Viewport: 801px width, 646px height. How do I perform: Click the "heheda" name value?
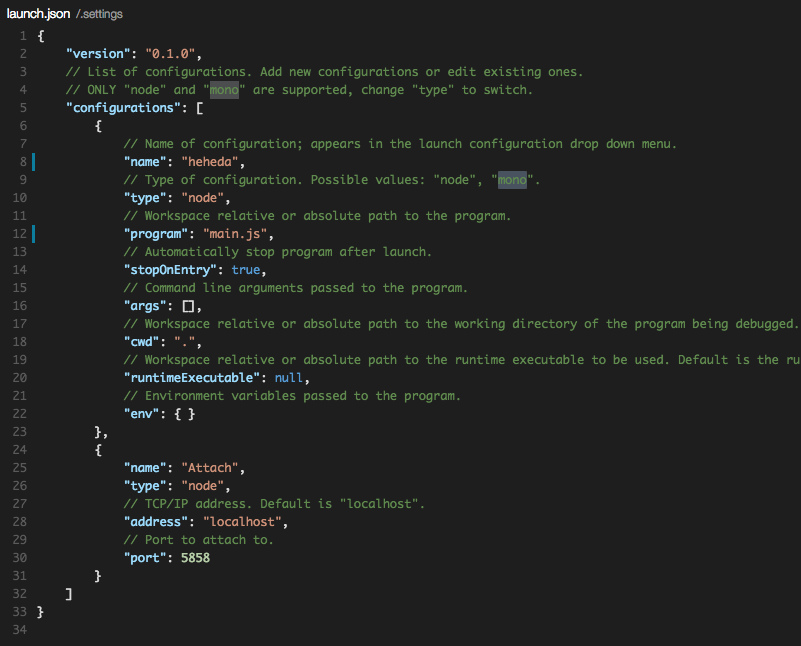click(x=210, y=162)
